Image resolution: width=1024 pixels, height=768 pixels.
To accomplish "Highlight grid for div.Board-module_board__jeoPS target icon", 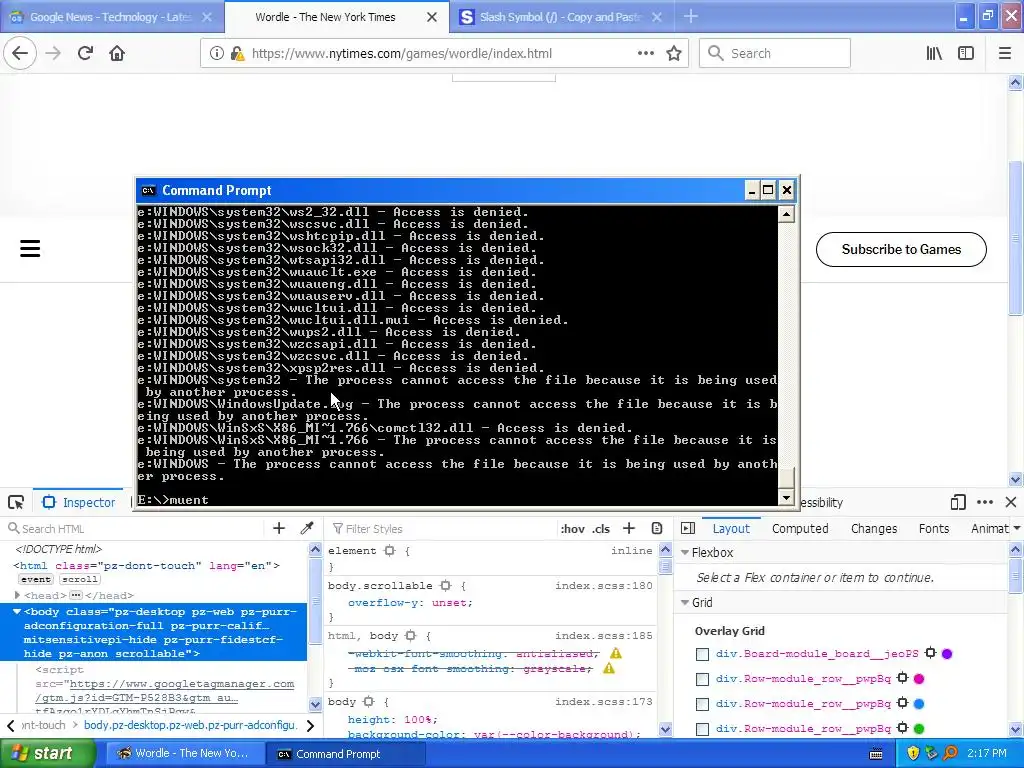I will (x=931, y=653).
